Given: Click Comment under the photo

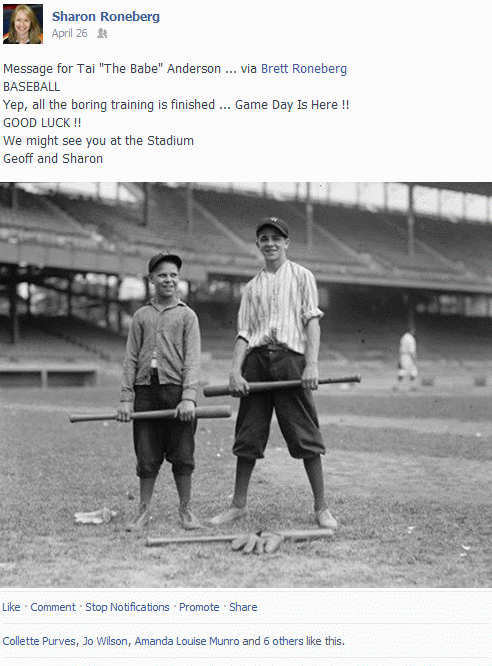Looking at the screenshot, I should tap(53, 607).
